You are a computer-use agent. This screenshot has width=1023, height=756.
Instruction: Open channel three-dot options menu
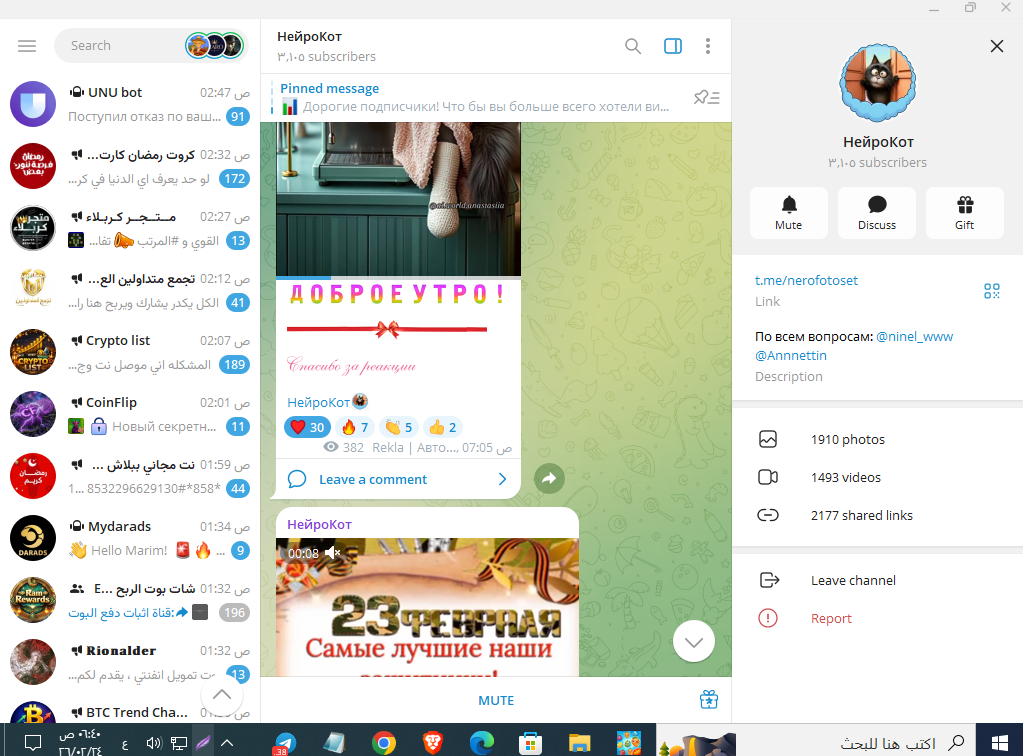708,46
